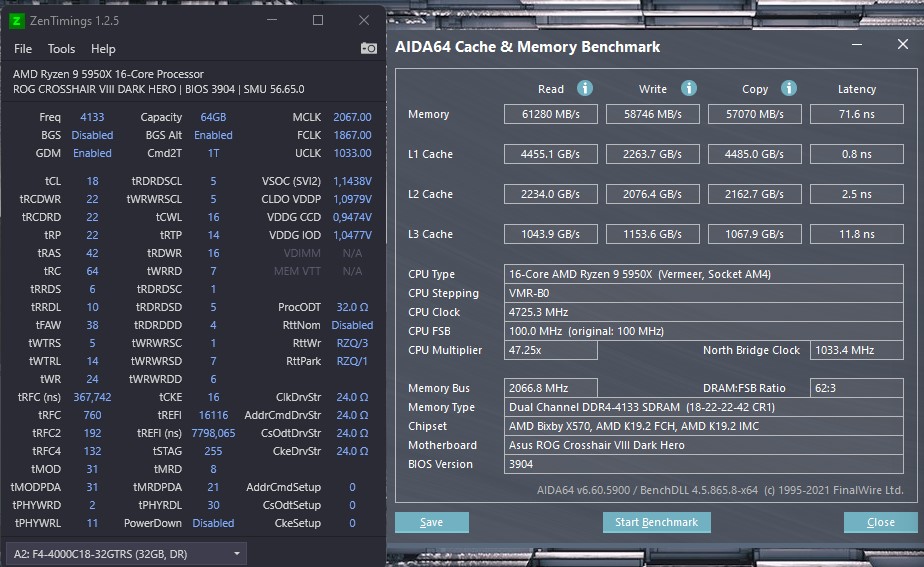Click the L2 Cache write value 2076.4 GB/s

(653, 194)
